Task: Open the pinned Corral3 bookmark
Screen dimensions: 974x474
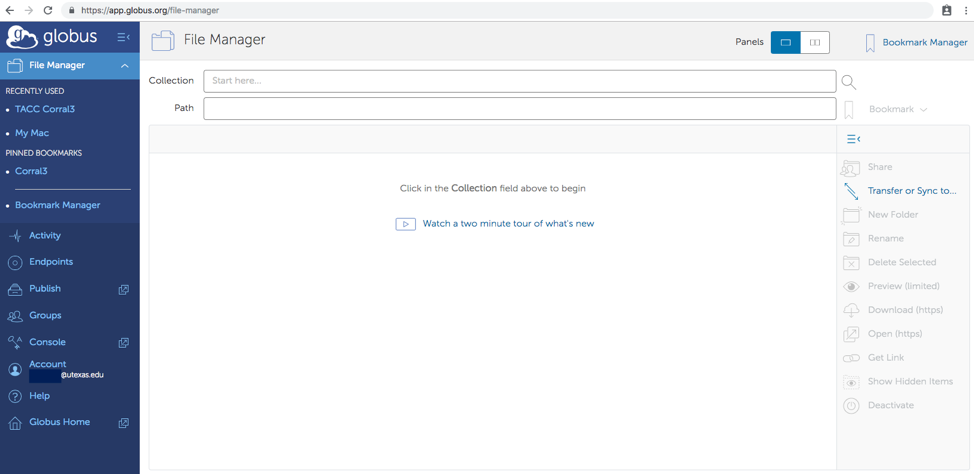Action: [31, 171]
